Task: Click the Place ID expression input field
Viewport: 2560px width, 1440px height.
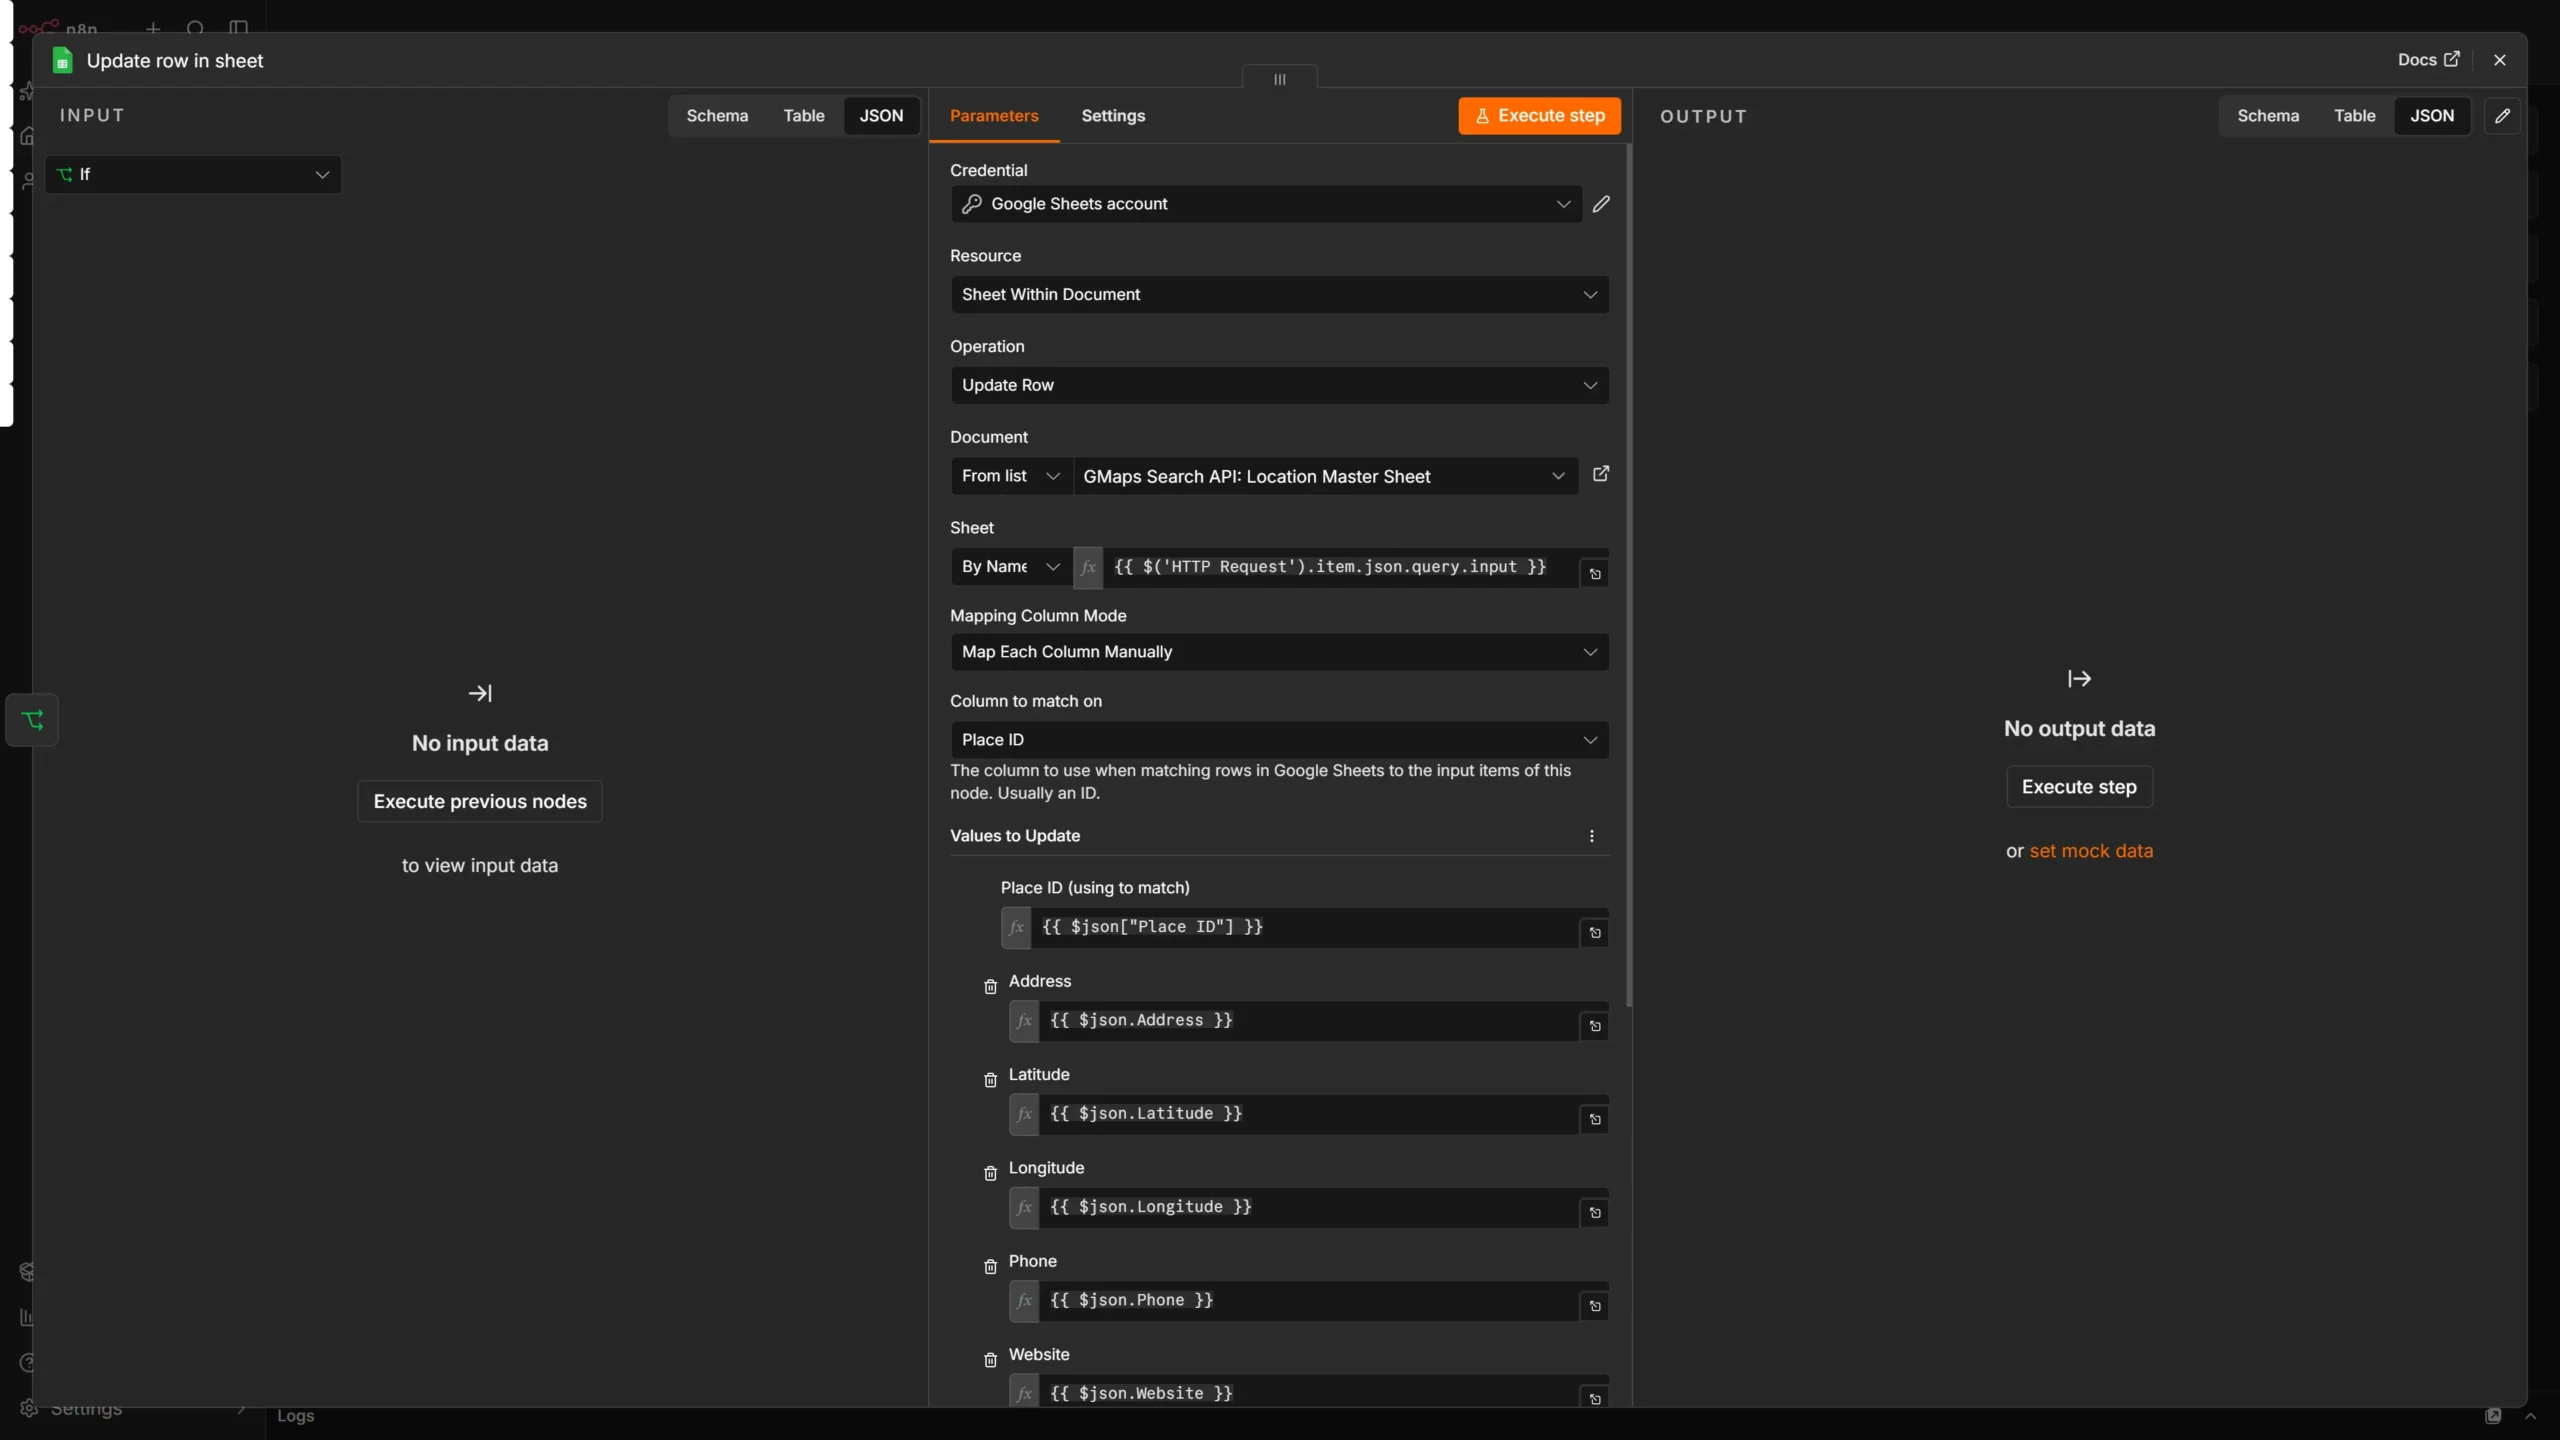Action: click(1305, 927)
